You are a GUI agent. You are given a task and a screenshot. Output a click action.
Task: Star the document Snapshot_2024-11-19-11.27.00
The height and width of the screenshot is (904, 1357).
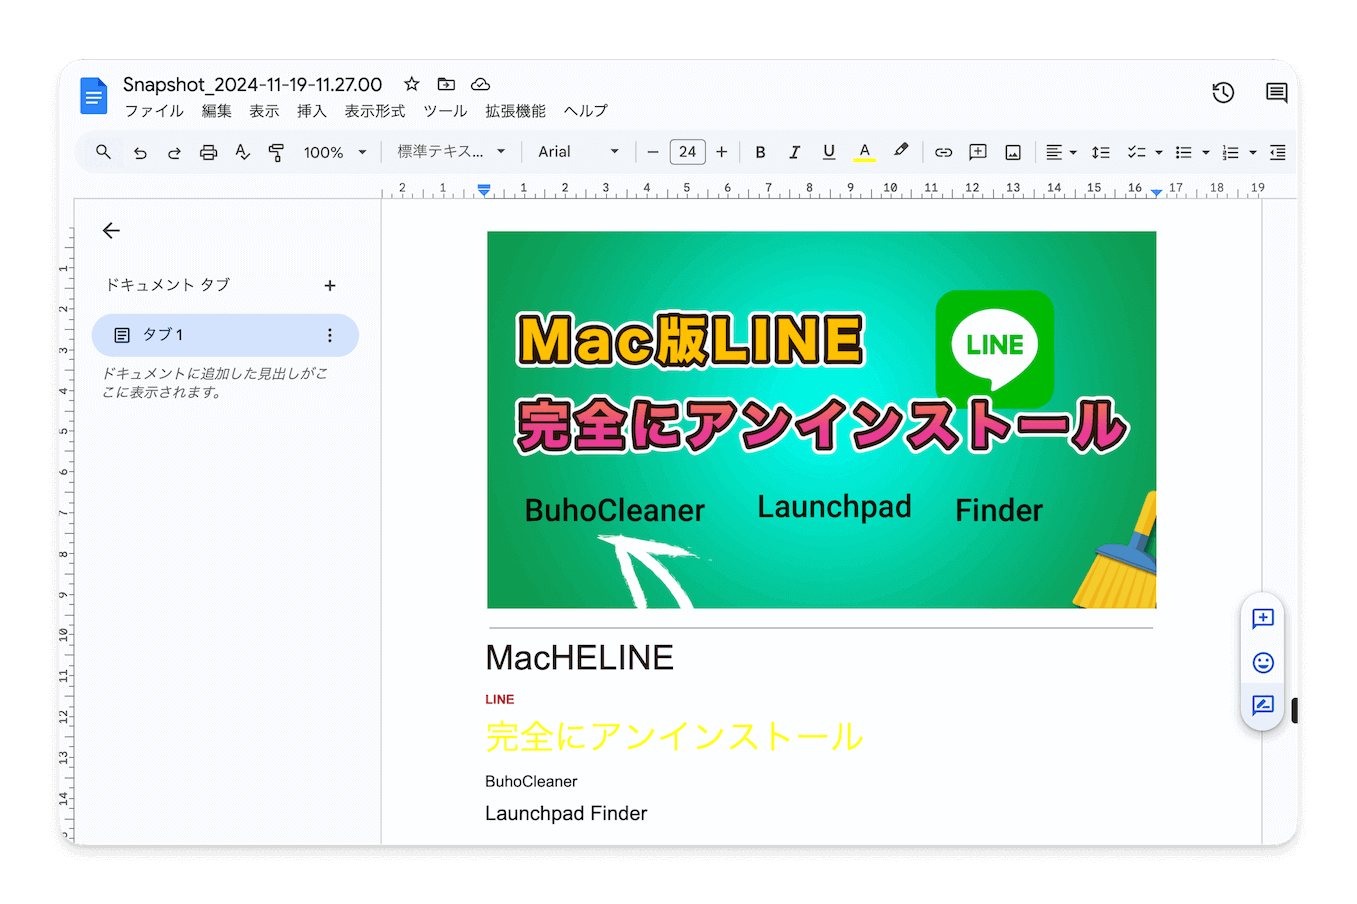411,84
